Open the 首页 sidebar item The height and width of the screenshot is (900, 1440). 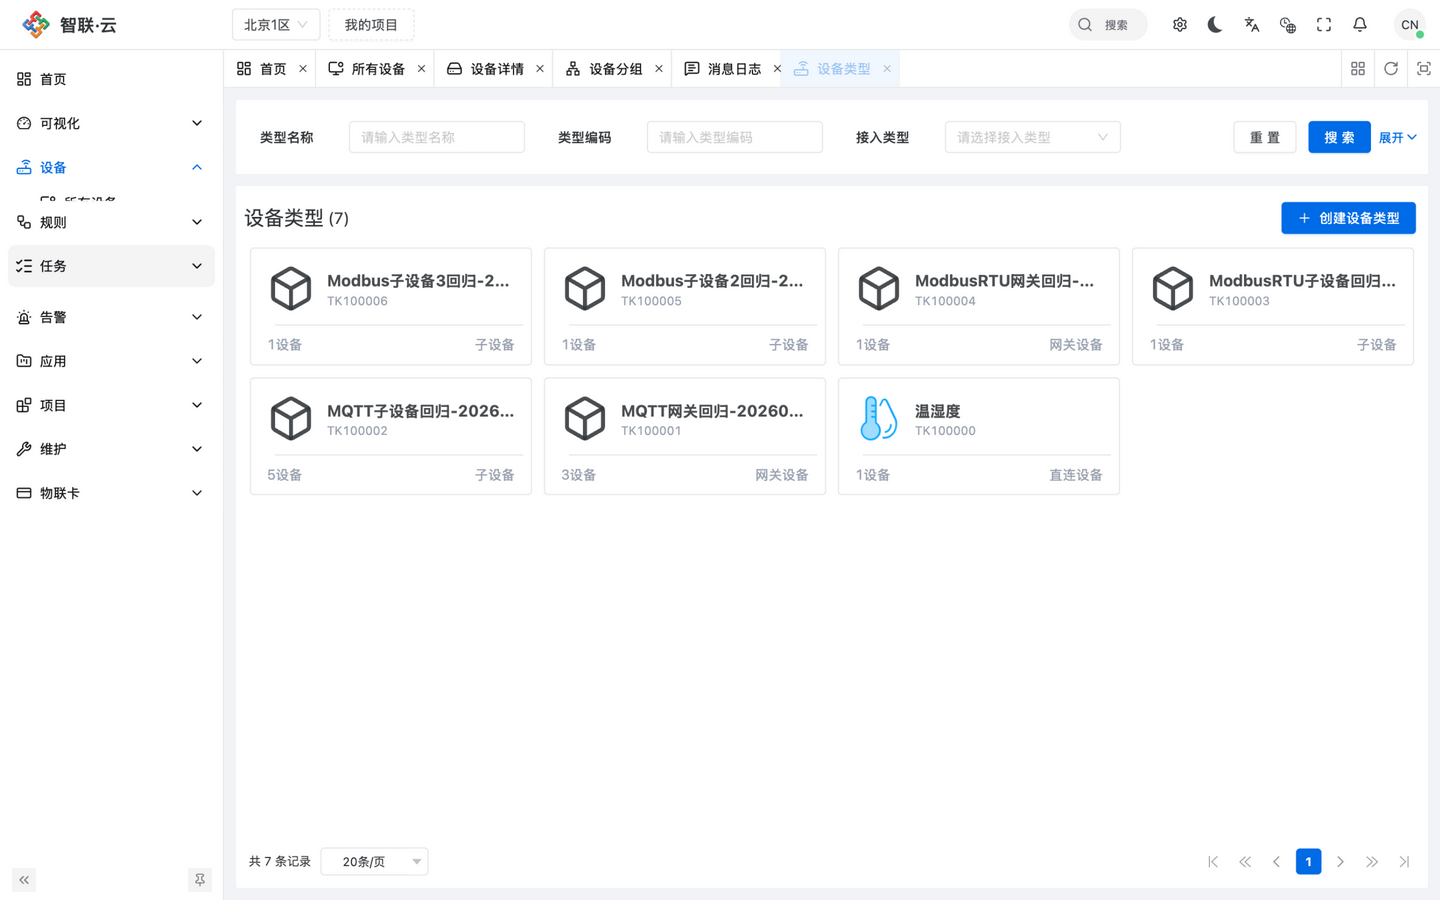(x=111, y=79)
